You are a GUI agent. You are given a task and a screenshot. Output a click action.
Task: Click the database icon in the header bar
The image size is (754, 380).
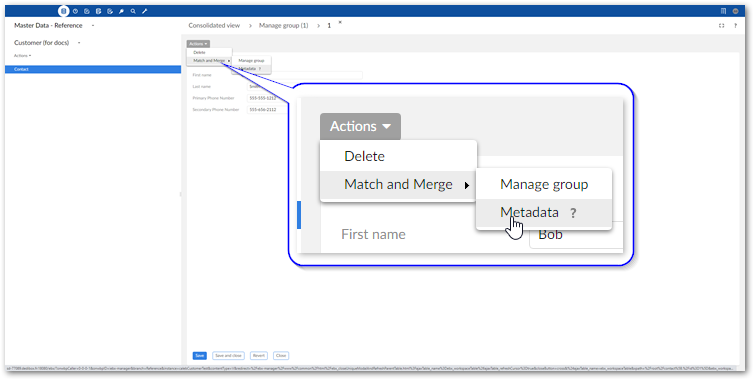63,11
